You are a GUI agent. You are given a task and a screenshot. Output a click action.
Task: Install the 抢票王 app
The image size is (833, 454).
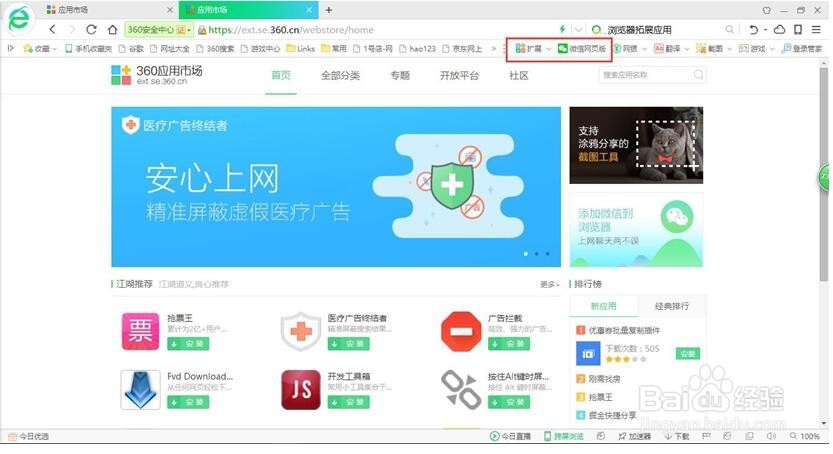pyautogui.click(x=188, y=344)
